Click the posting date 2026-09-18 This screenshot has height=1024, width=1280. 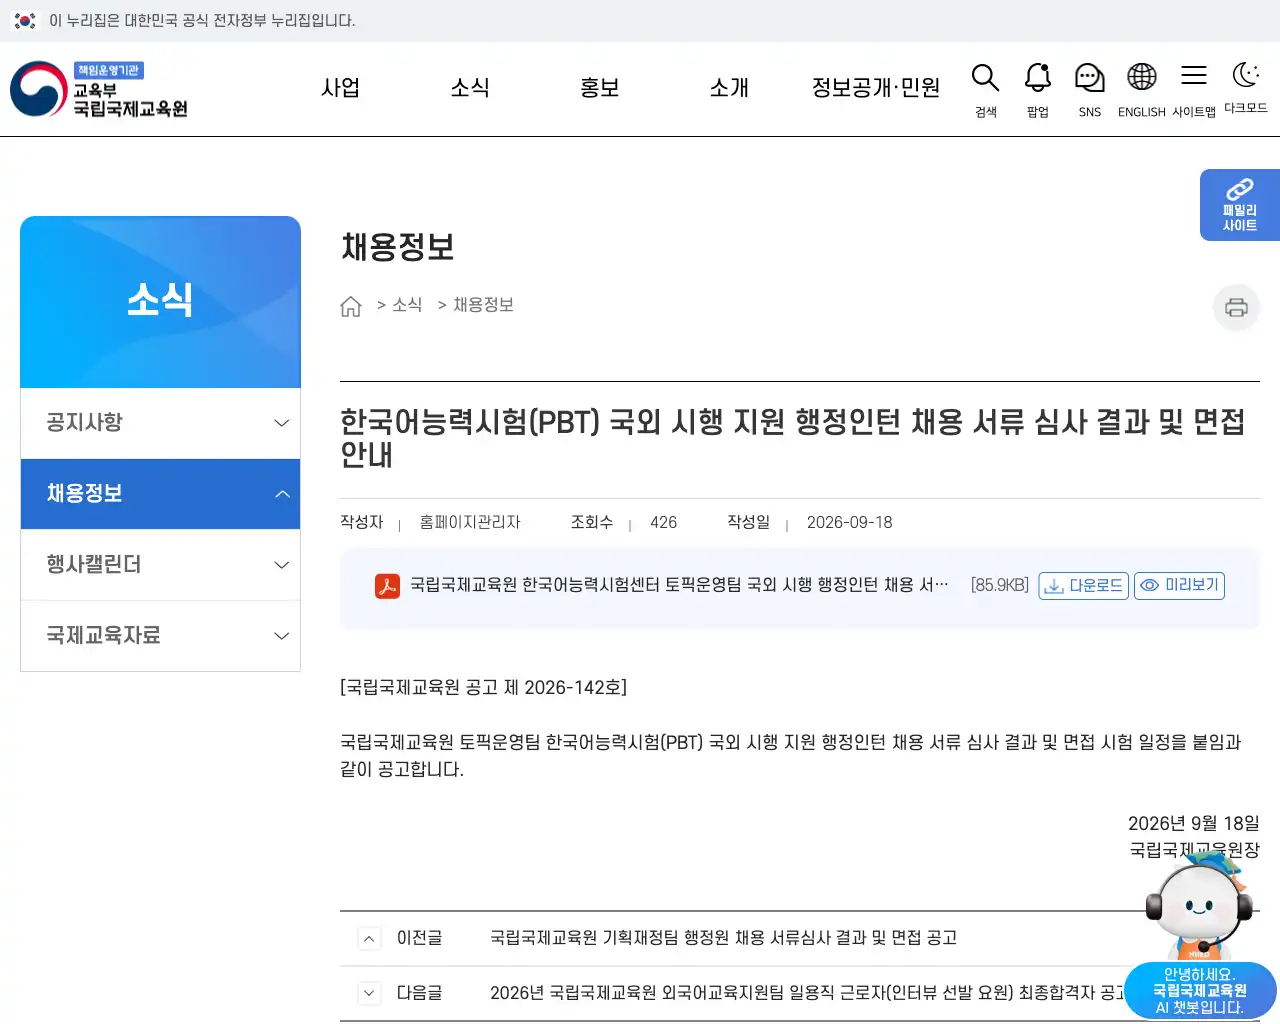tap(850, 523)
